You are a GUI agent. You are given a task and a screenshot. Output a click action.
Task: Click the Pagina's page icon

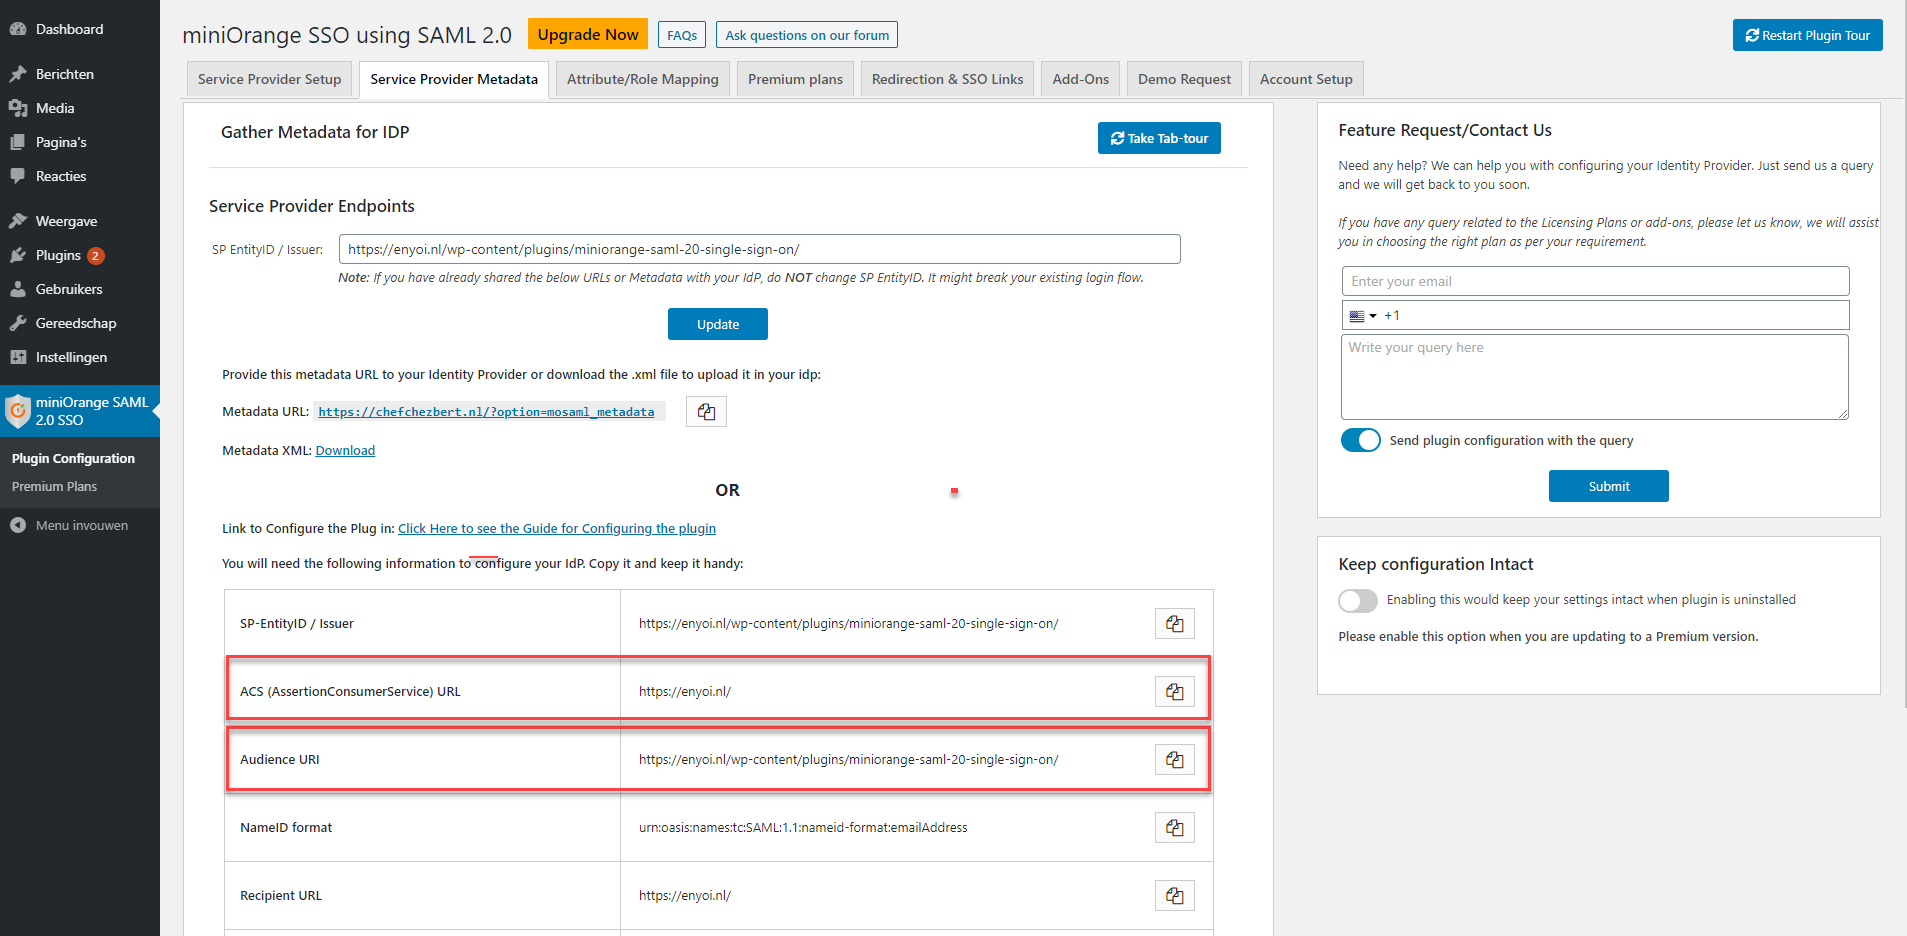[x=18, y=142]
